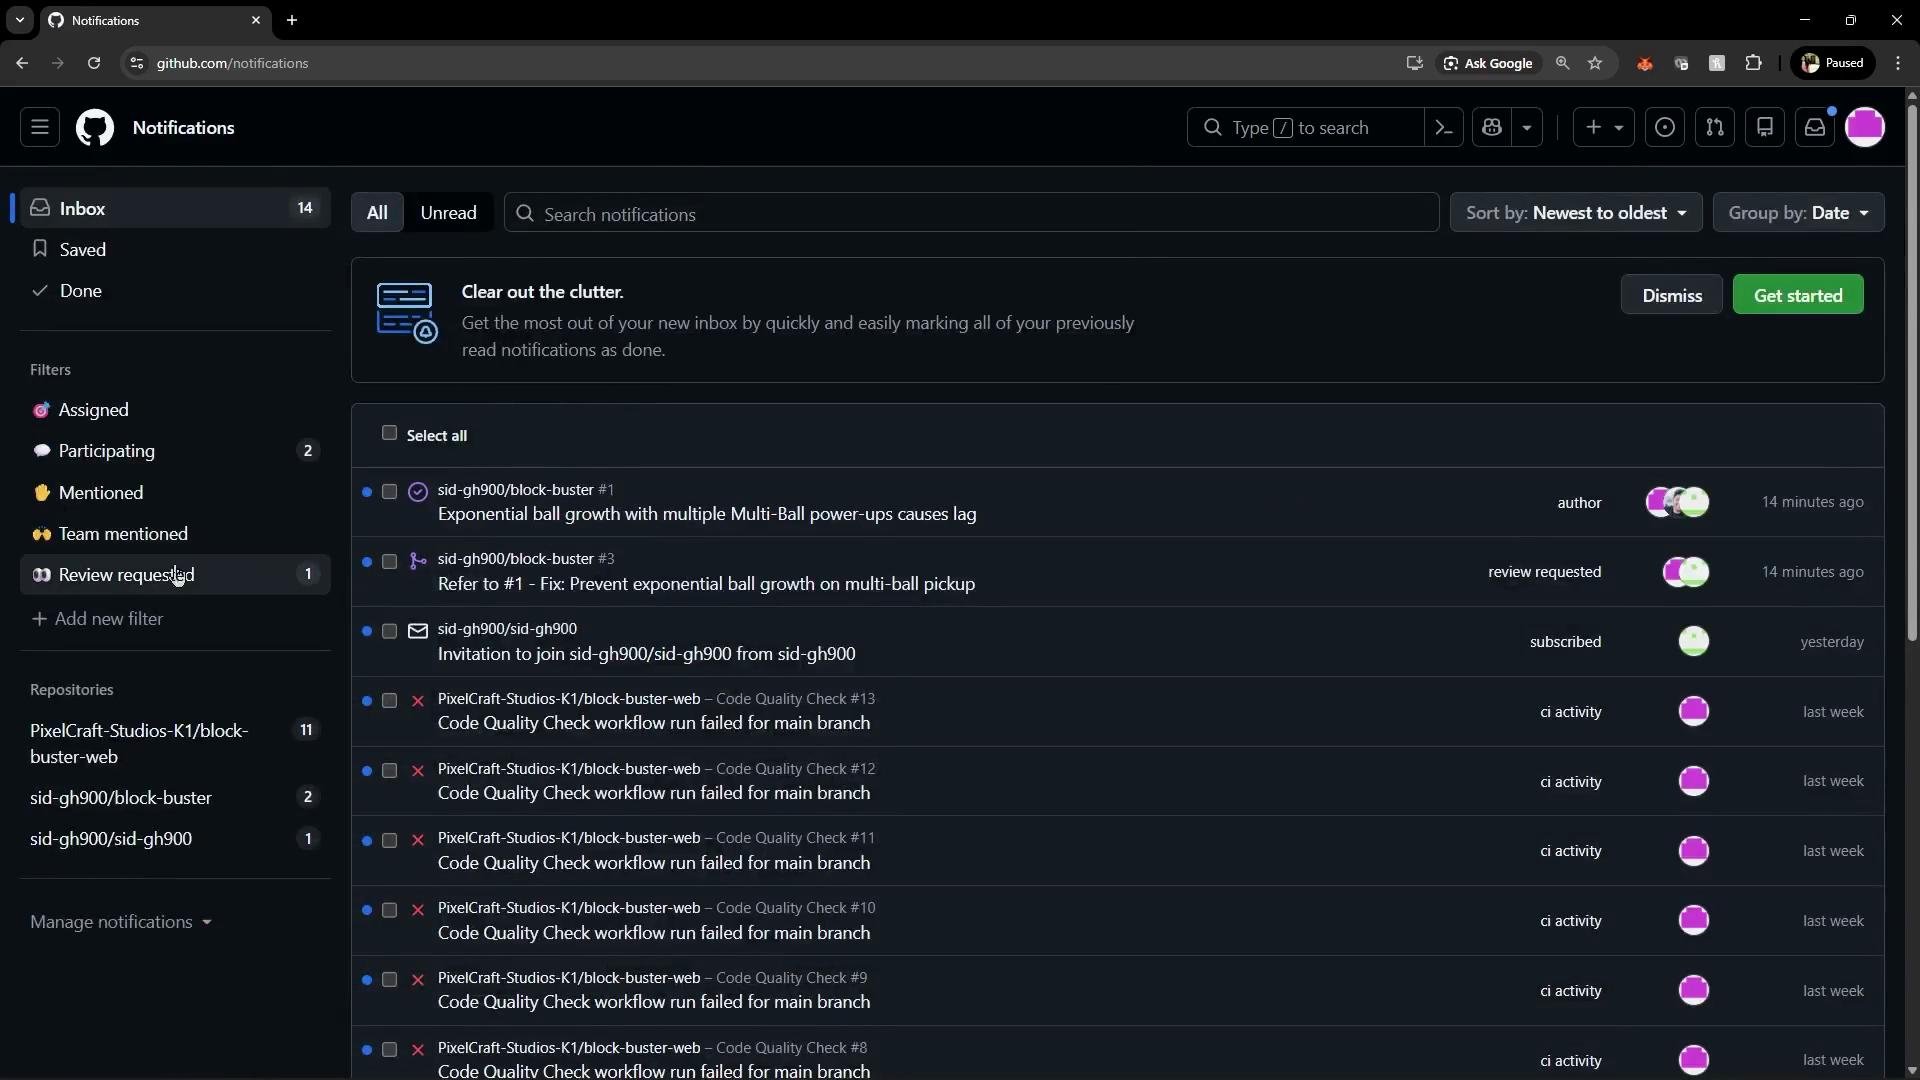
Task: Check the box for Code Quality Check #9
Action: pos(389,980)
